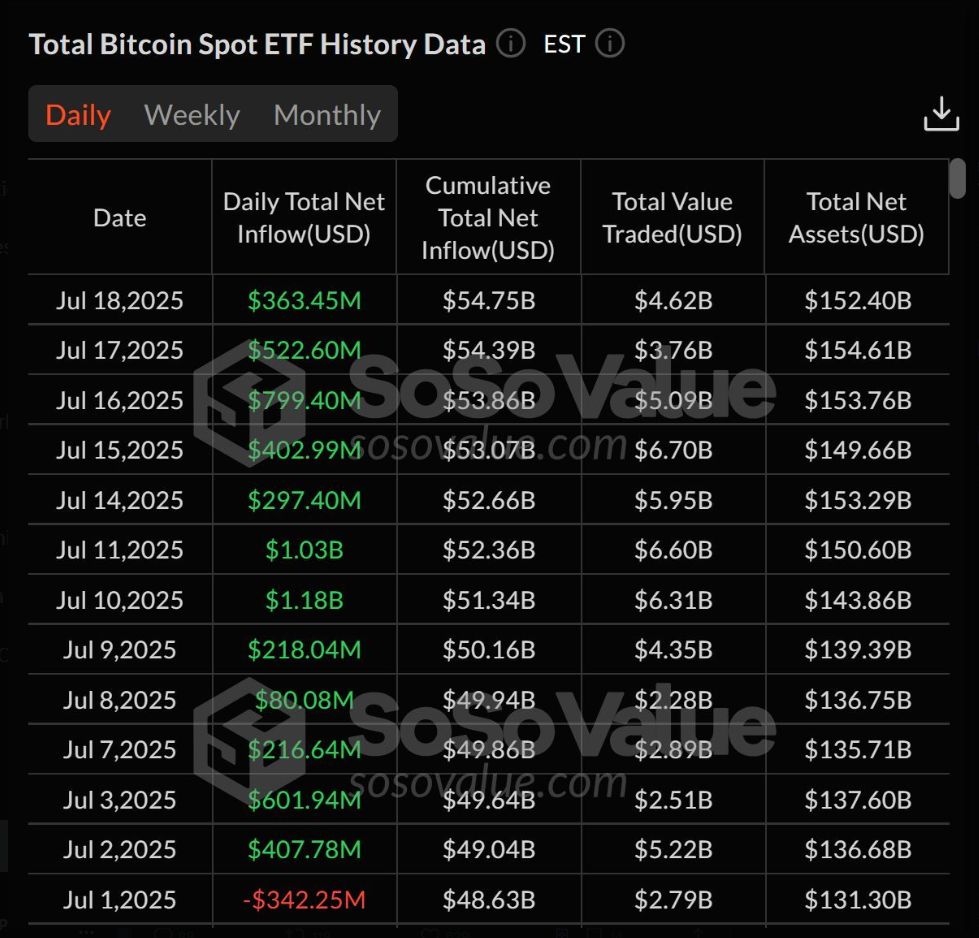
Task: Switch to the Daily tab
Action: 78,115
